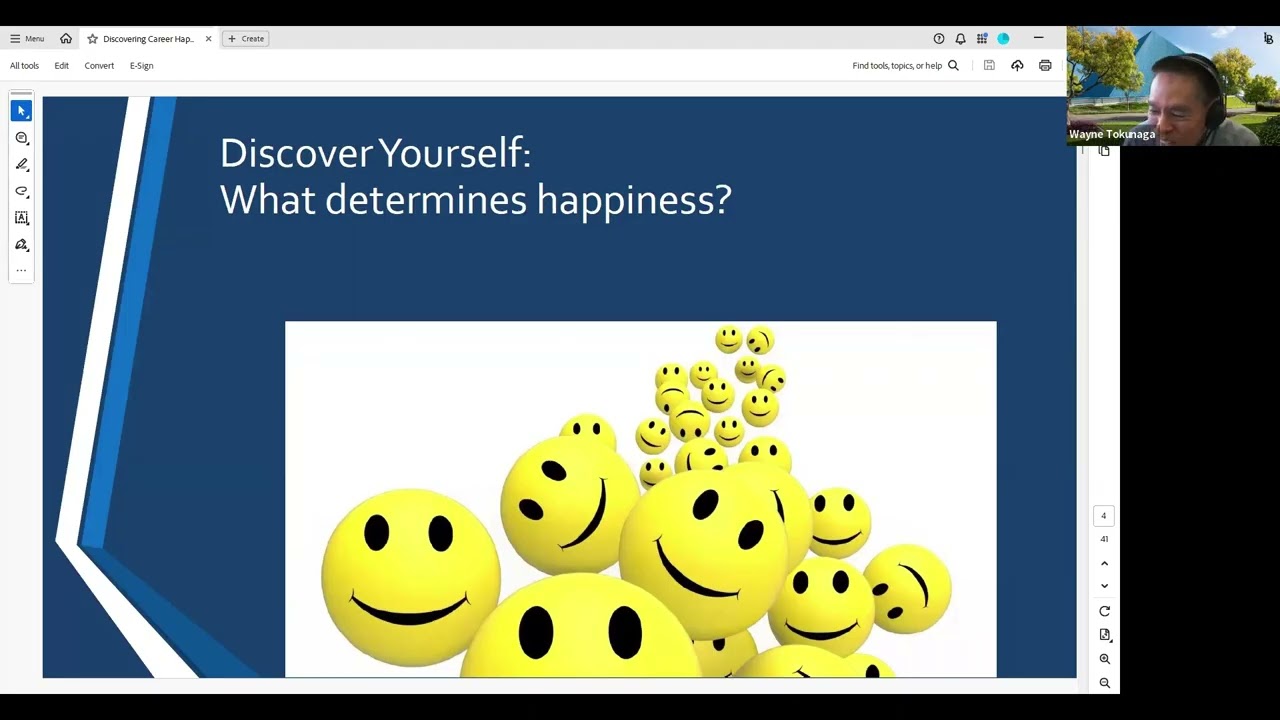Open the copy pages panel icon
1280x720 pixels.
(x=1104, y=151)
